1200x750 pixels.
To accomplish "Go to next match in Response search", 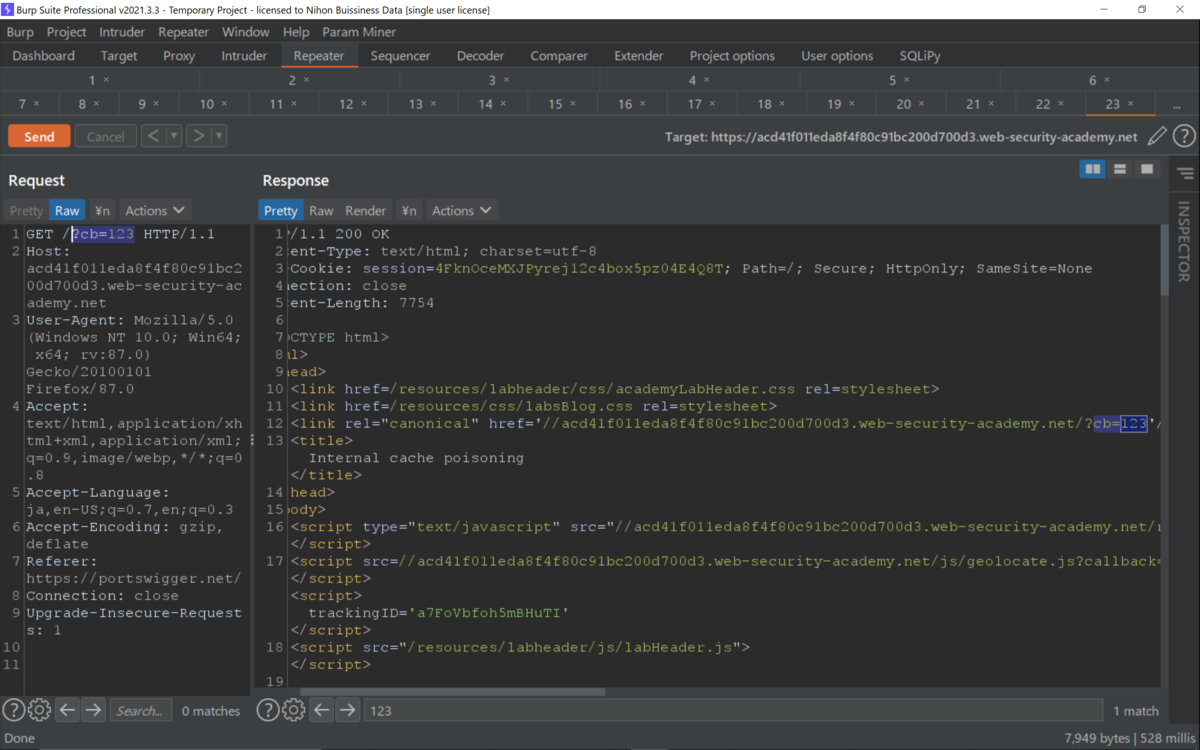I will (347, 710).
